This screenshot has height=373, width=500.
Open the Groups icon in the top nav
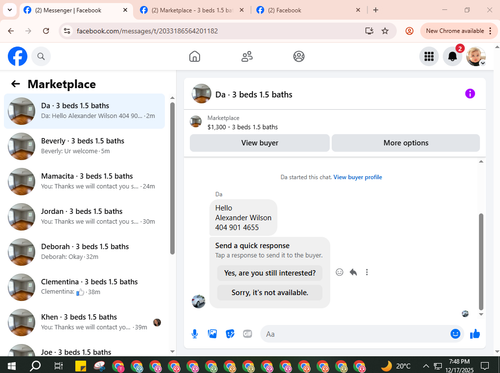(x=299, y=56)
